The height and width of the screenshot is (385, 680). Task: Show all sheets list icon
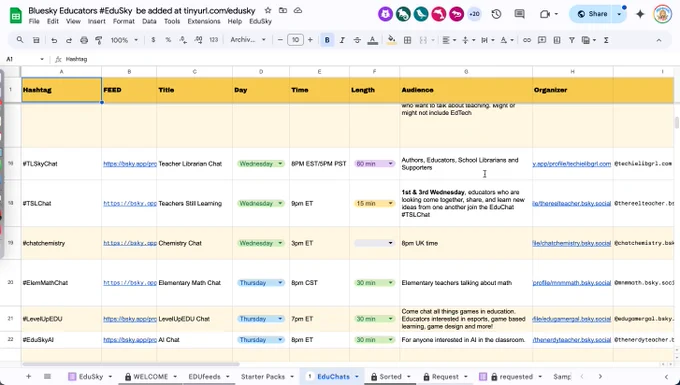47,376
